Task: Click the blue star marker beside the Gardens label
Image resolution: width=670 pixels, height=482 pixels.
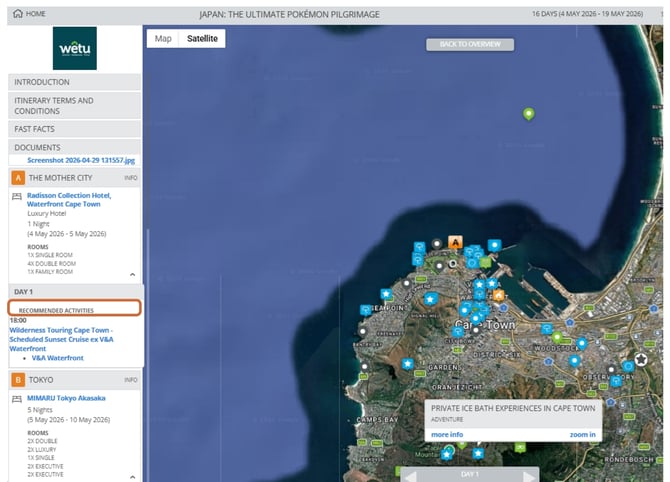Action: coord(408,364)
